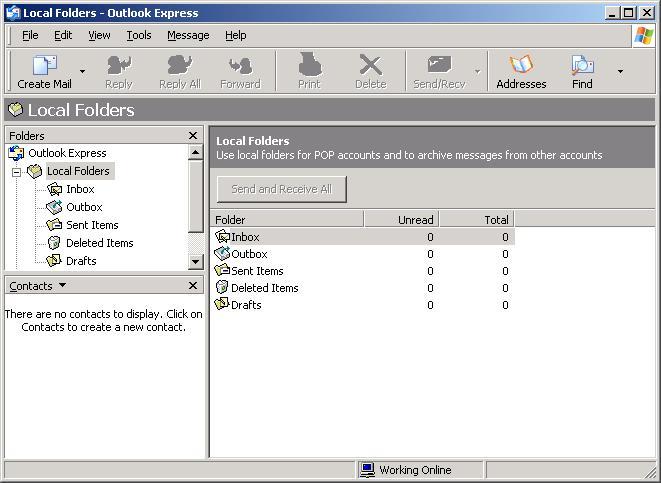661x483 pixels.
Task: Click the Reply toolbar icon
Action: pyautogui.click(x=119, y=65)
